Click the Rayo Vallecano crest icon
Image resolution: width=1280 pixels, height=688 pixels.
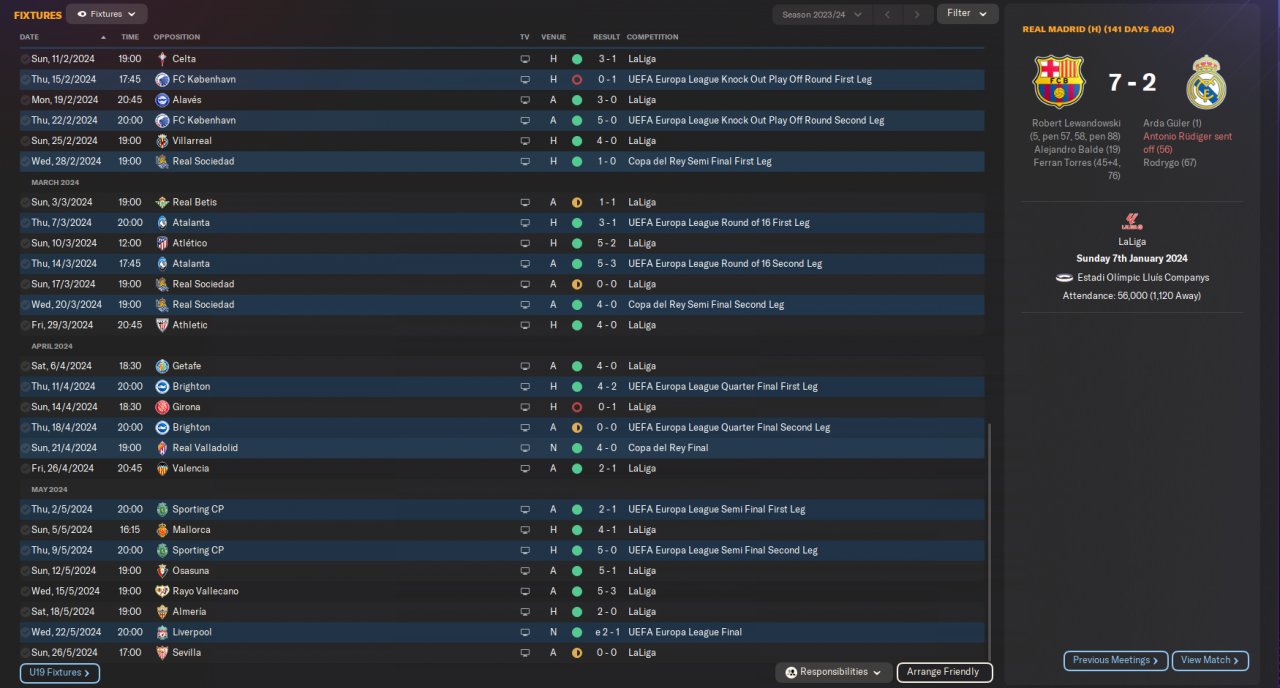(x=162, y=591)
